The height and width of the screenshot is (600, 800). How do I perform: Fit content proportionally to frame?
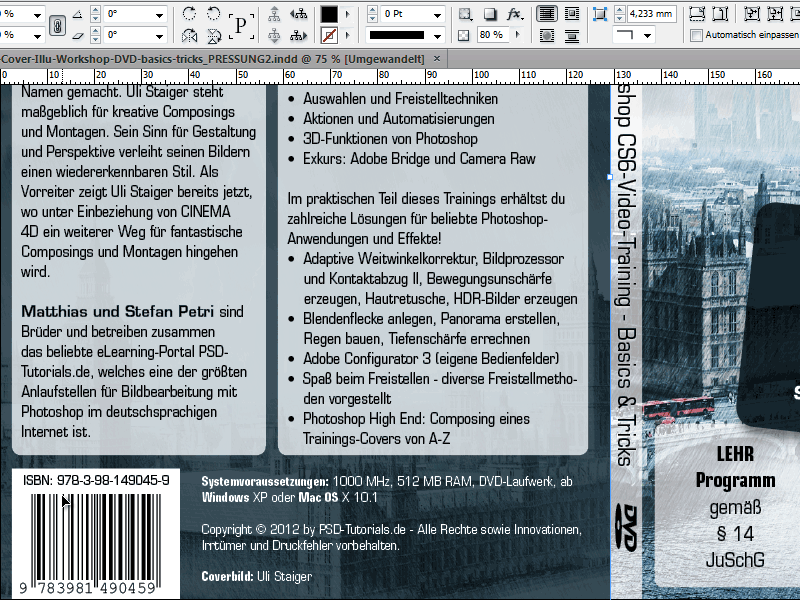click(x=719, y=14)
